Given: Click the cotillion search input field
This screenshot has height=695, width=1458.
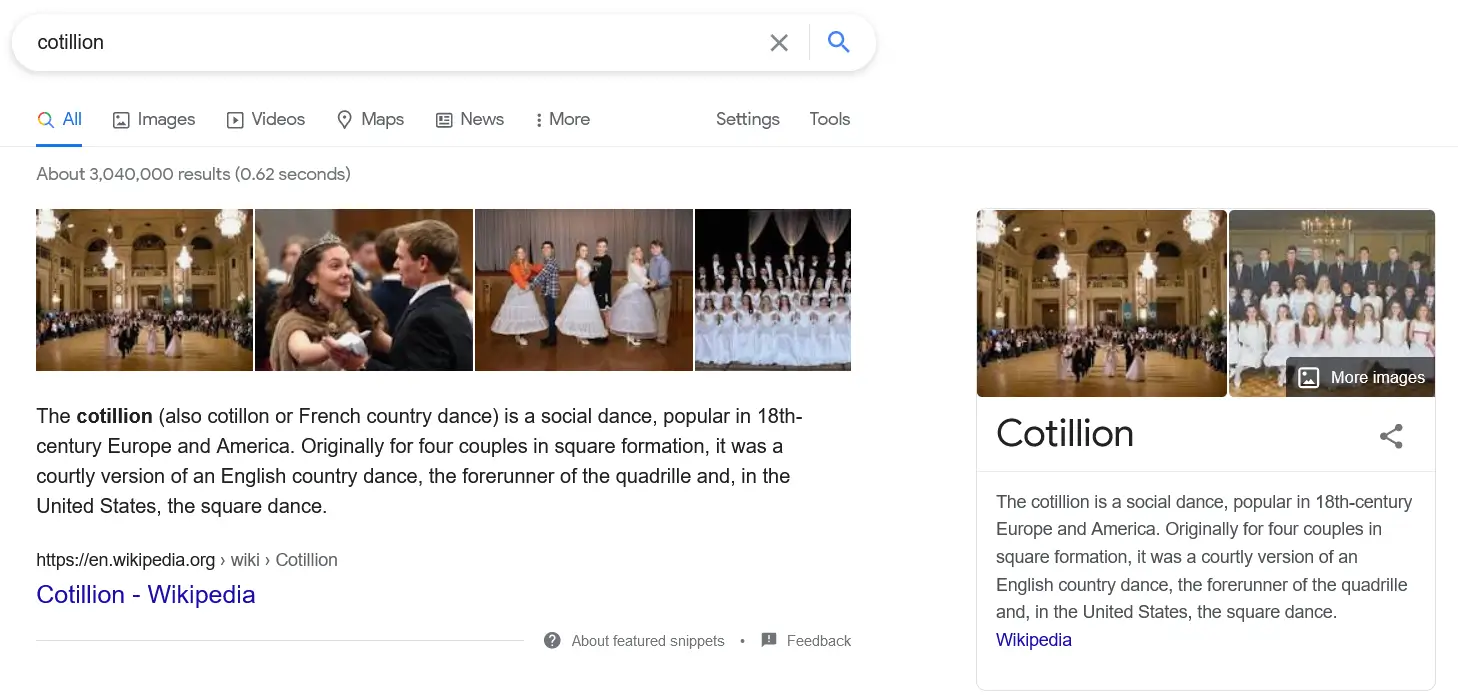Looking at the screenshot, I should [390, 42].
